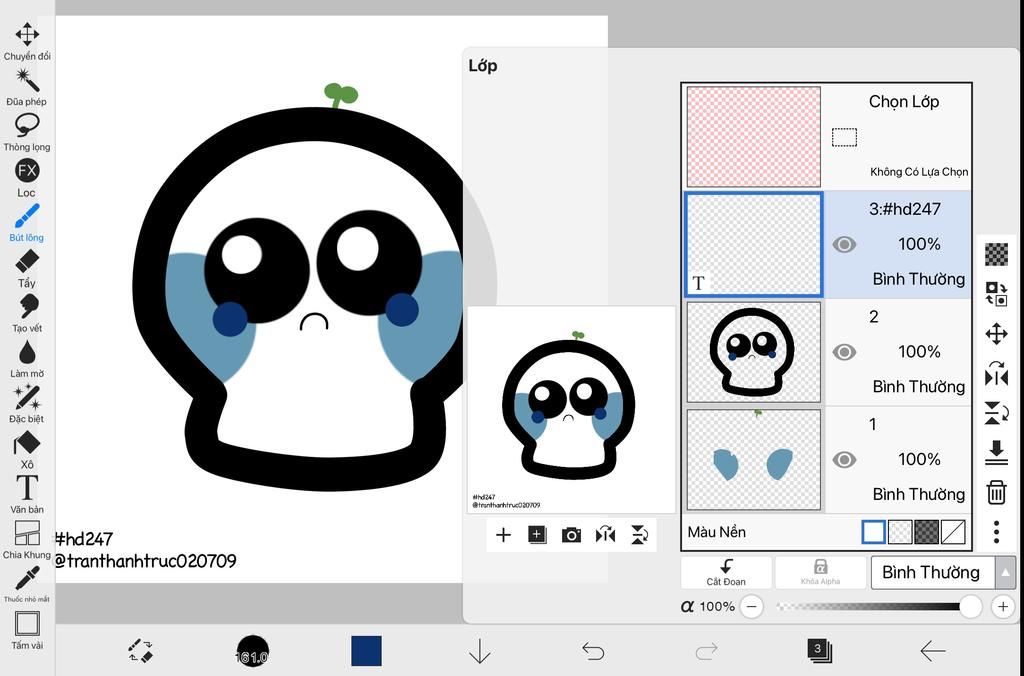
Task: Click the dotted selection rectangle icon
Action: 844,137
